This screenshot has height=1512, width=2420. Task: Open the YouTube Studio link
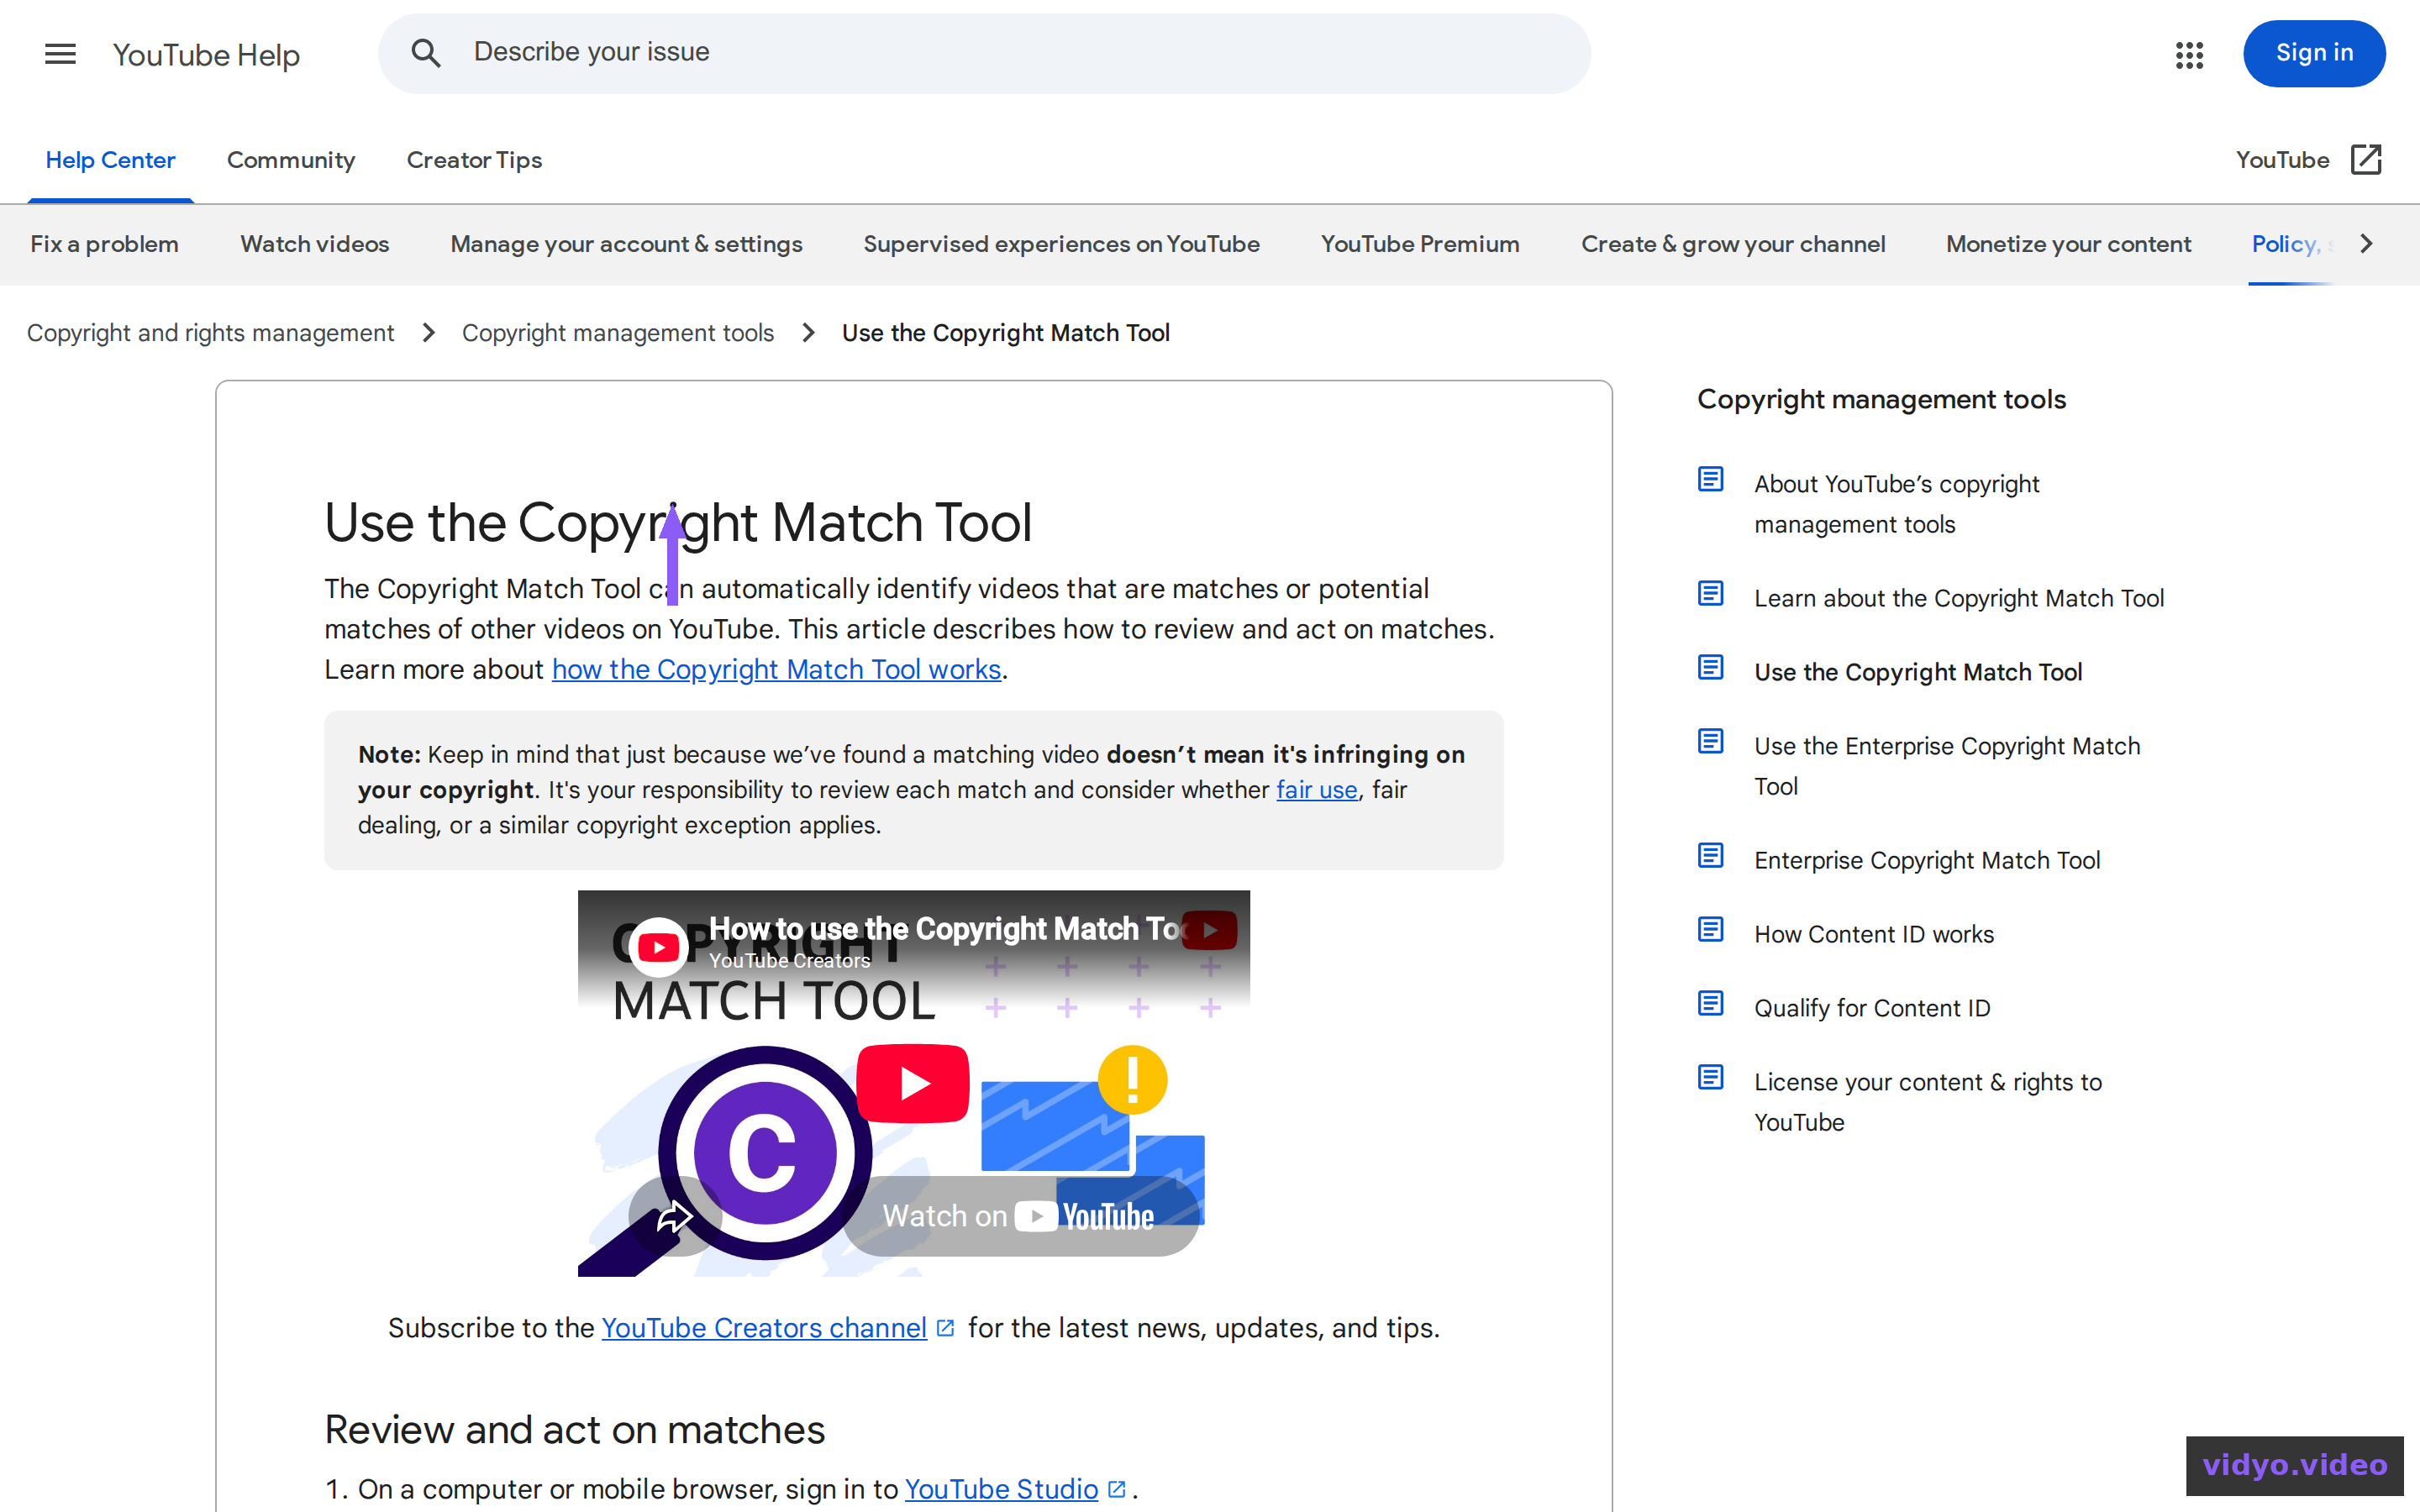click(x=1001, y=1489)
